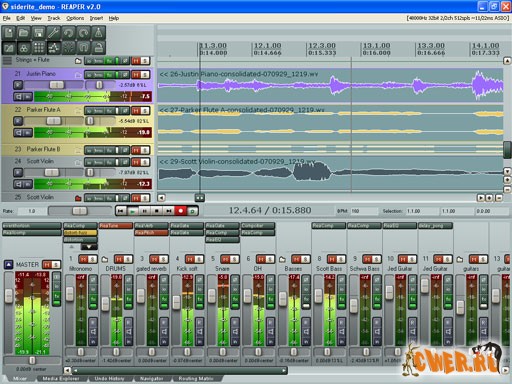This screenshot has width=512, height=384.
Task: Mute the Justin Piano track
Action: [x=136, y=75]
